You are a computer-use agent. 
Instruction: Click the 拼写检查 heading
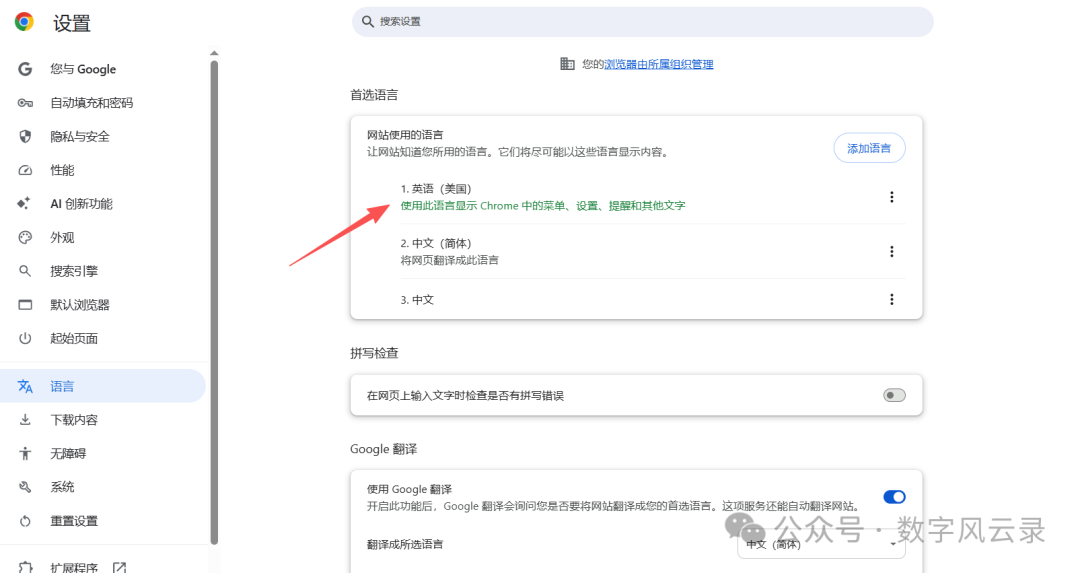click(374, 353)
